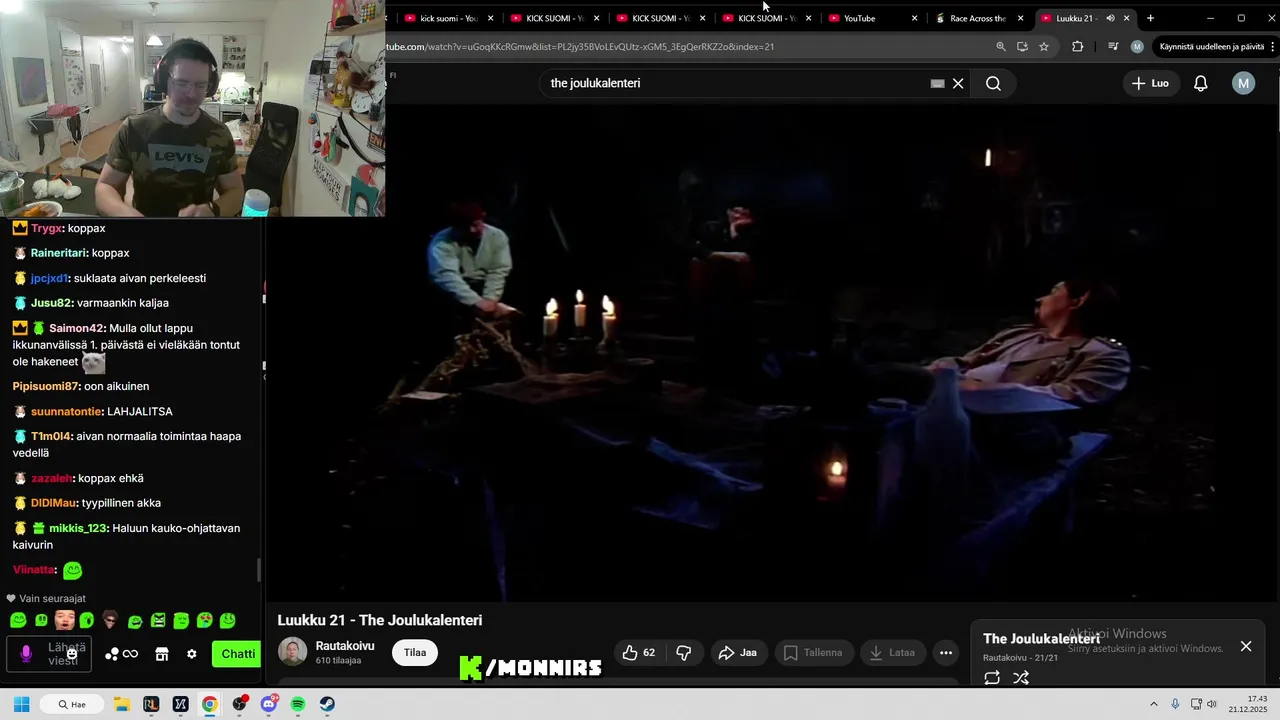Click username Saimon42 in chat
This screenshot has width=1280, height=720.
(x=77, y=328)
